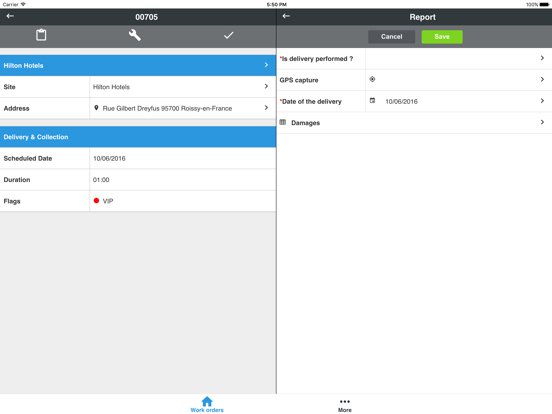Open the wrench tools tab
The height and width of the screenshot is (414, 552).
(x=135, y=35)
